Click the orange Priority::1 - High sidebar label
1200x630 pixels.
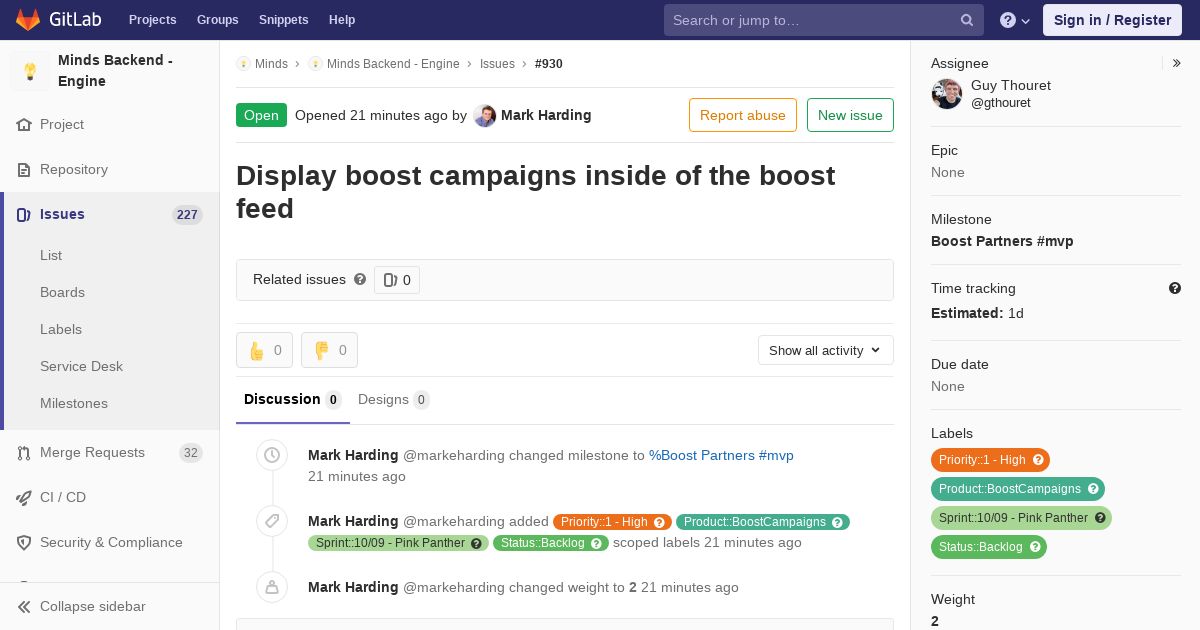click(x=990, y=460)
